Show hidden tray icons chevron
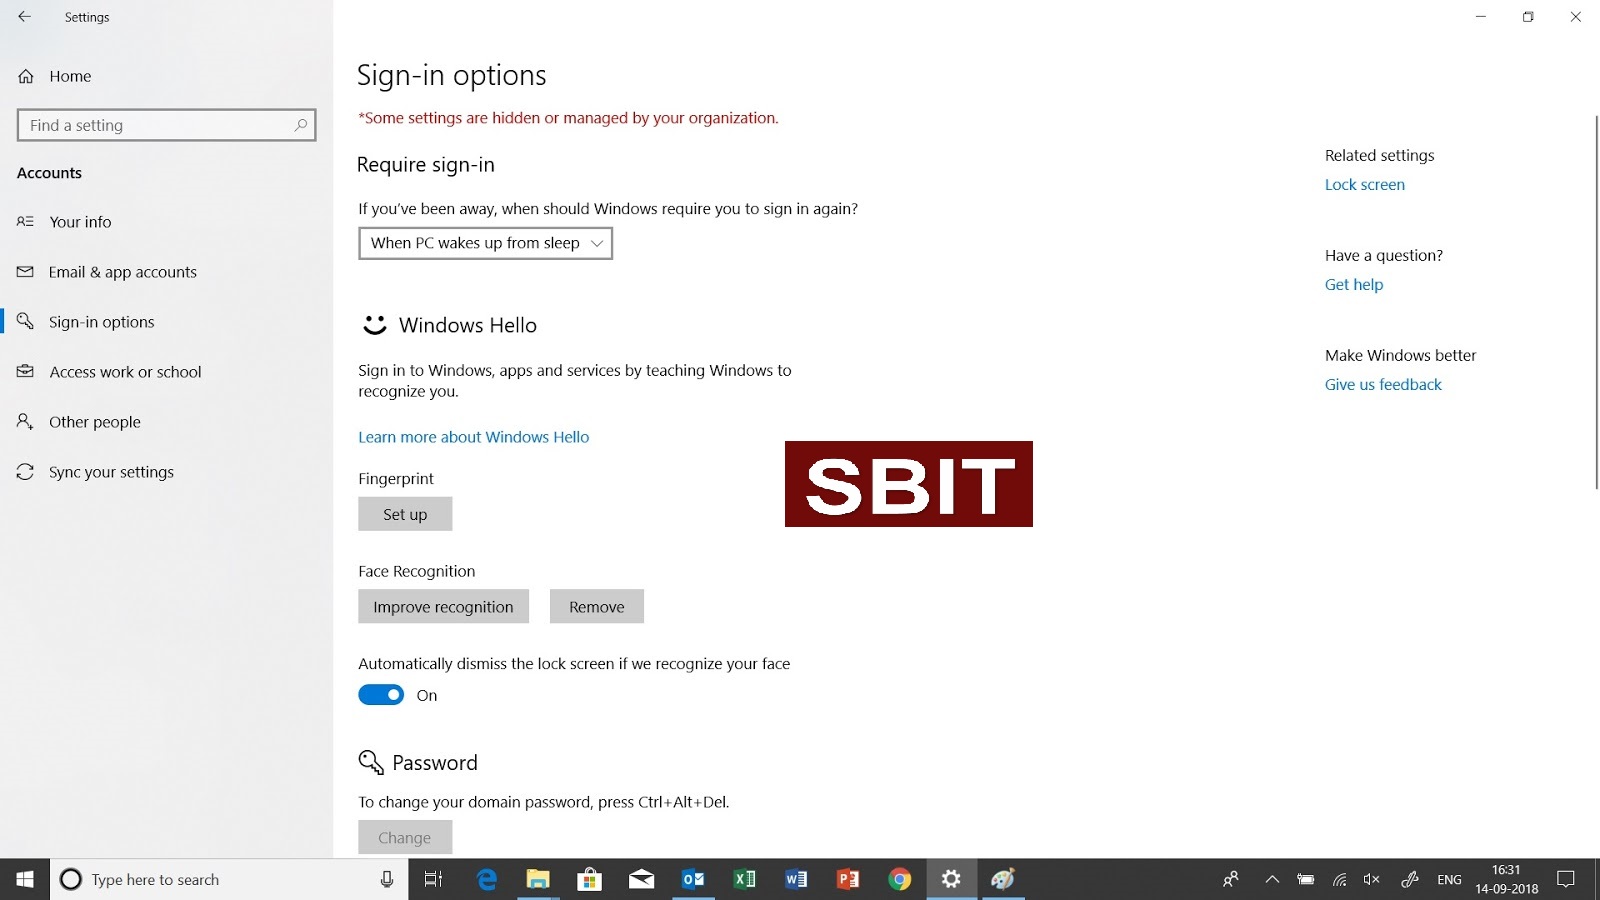 tap(1272, 880)
